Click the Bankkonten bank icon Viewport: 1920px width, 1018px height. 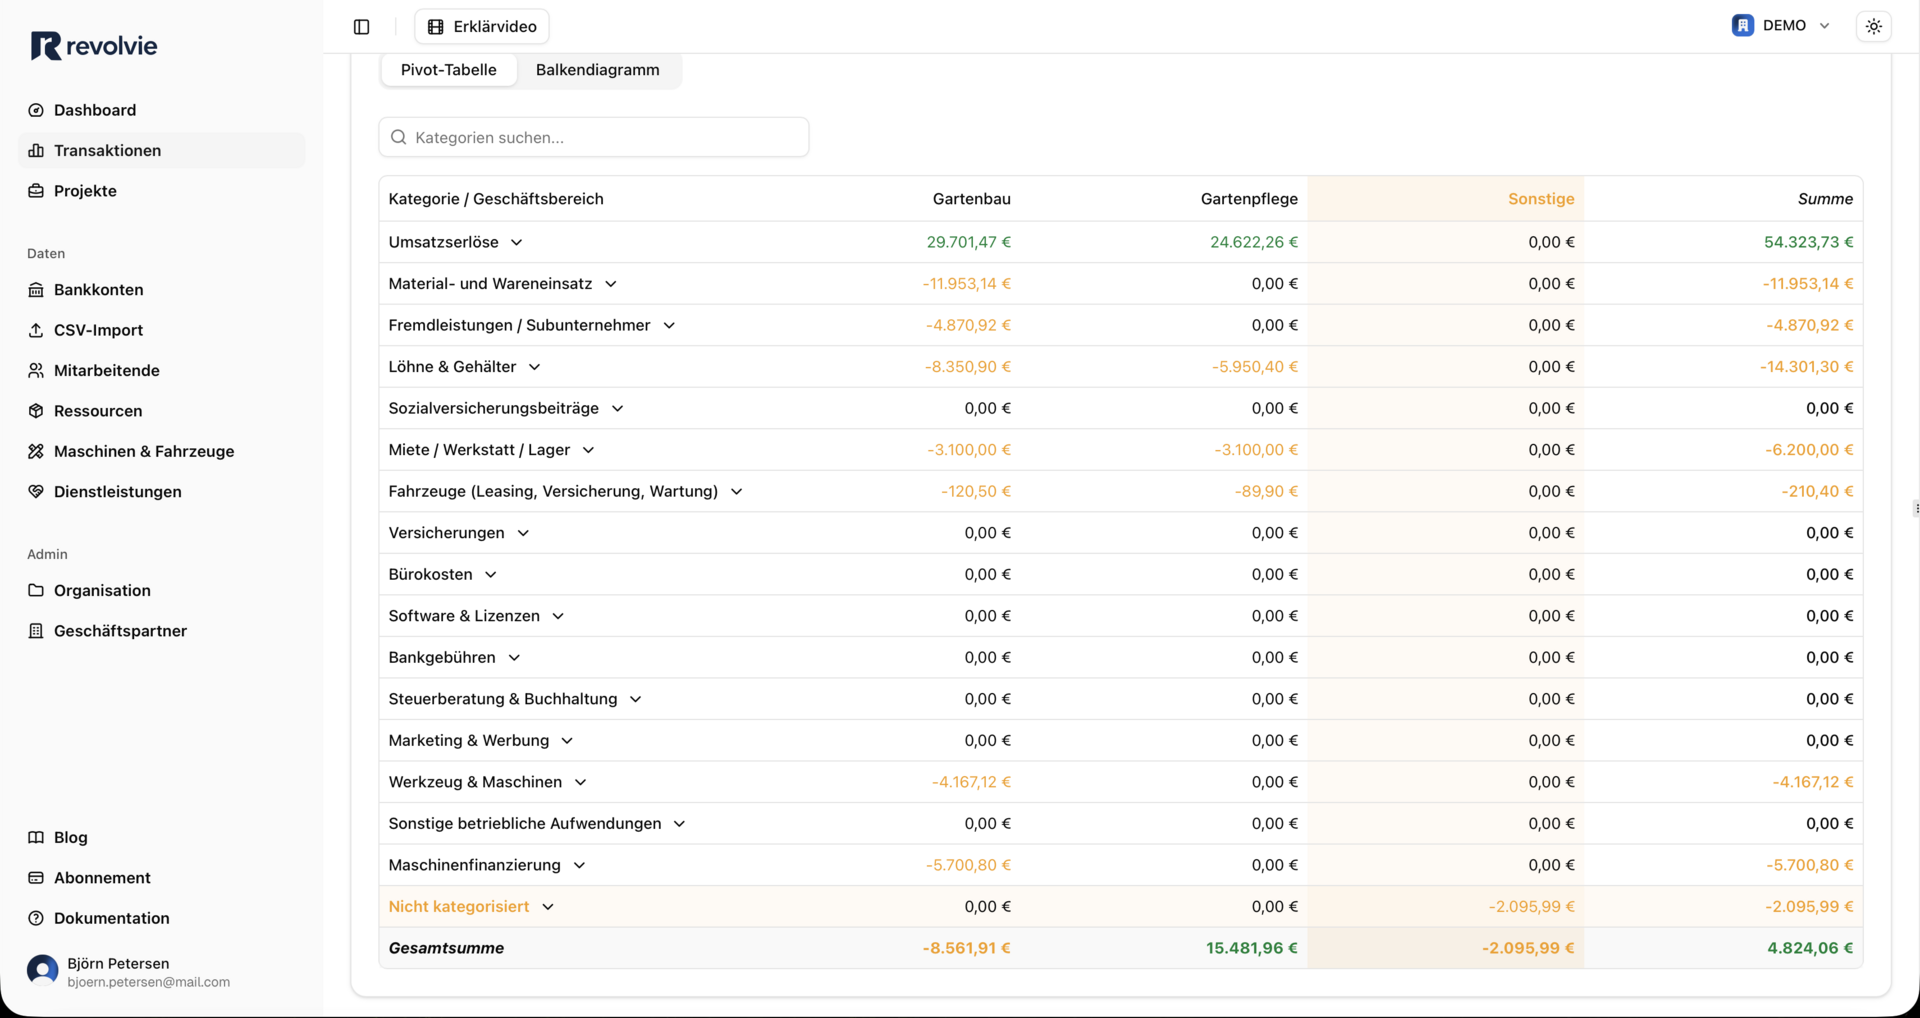click(36, 290)
